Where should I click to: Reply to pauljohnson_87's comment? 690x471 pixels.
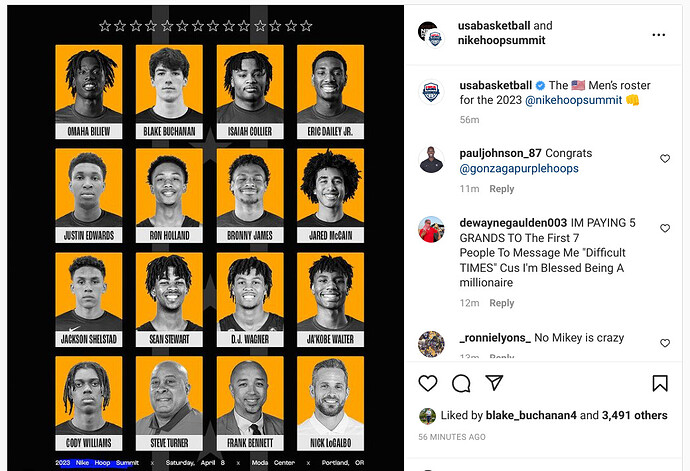pyautogui.click(x=502, y=189)
